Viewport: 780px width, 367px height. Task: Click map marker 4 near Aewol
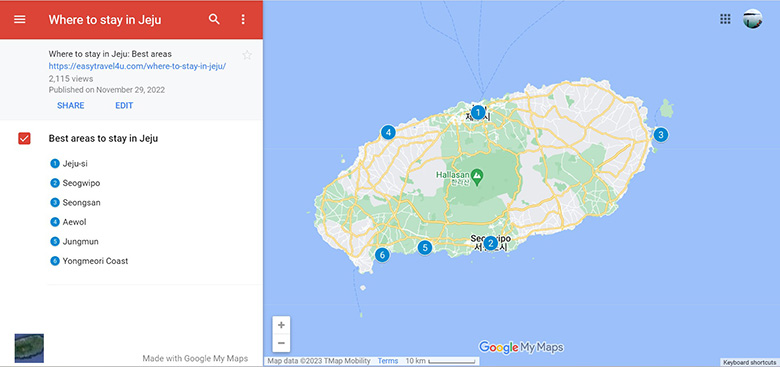(388, 132)
